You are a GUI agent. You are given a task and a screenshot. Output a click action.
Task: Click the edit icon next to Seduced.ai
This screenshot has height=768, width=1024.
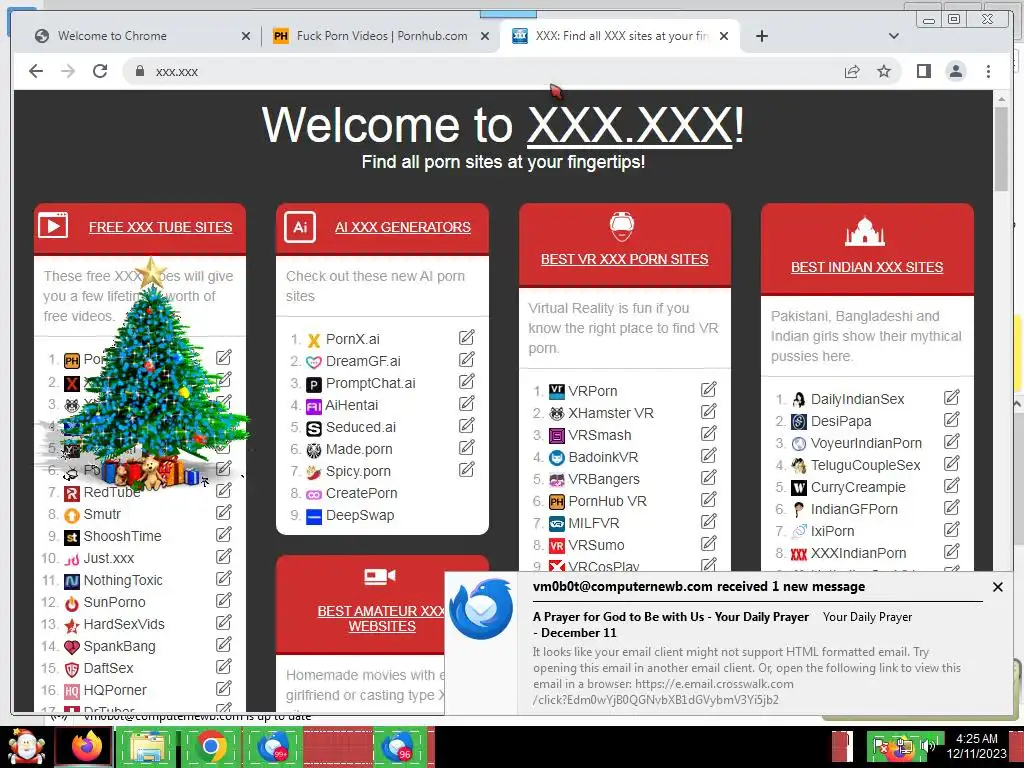pyautogui.click(x=466, y=426)
